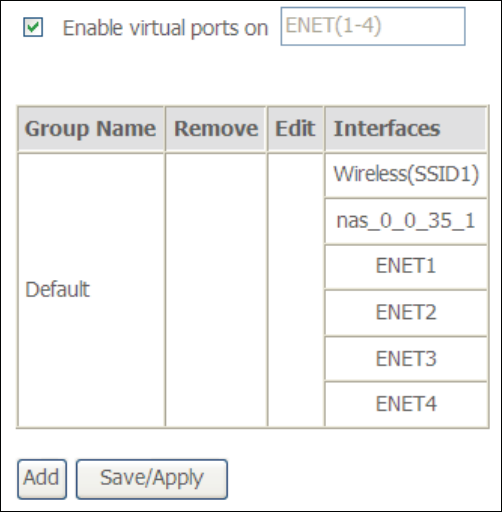Click the Add button

(x=42, y=479)
